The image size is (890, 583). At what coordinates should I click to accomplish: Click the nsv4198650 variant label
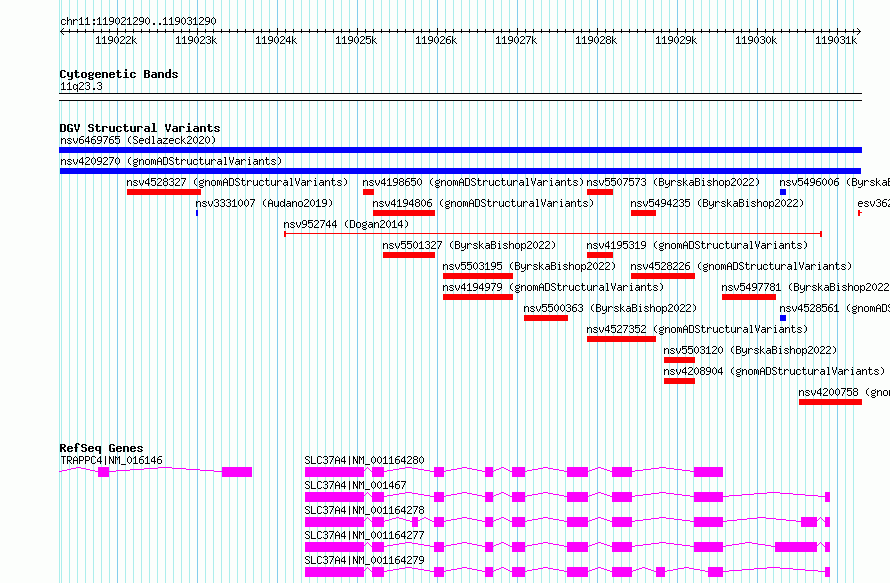pos(473,182)
